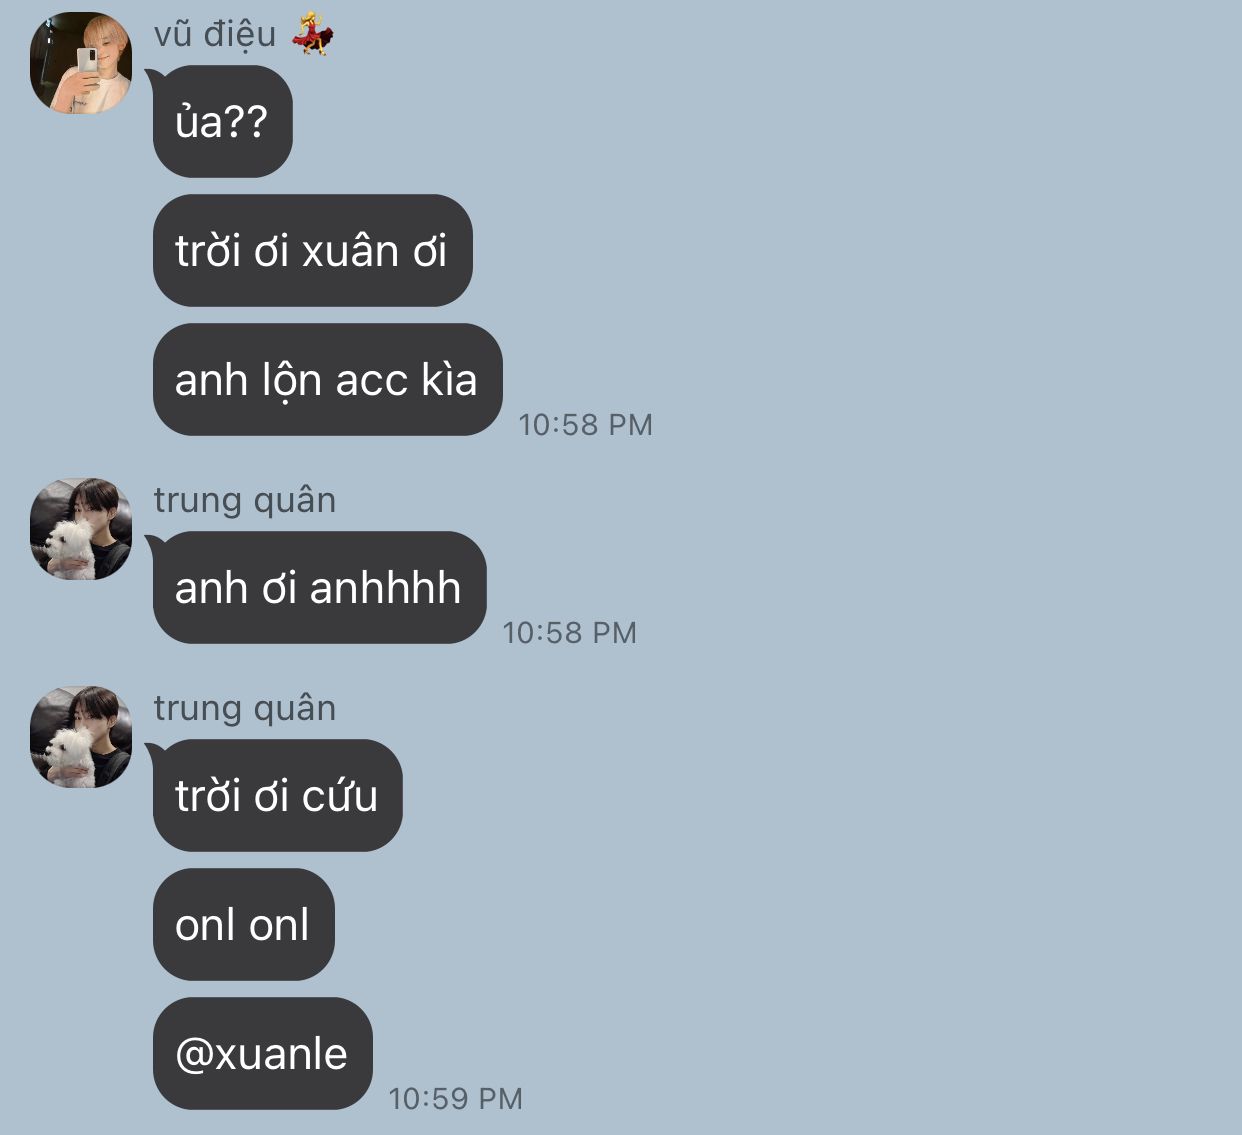Click the 10:59 PM timestamp
The height and width of the screenshot is (1135, 1242).
pos(455,1099)
